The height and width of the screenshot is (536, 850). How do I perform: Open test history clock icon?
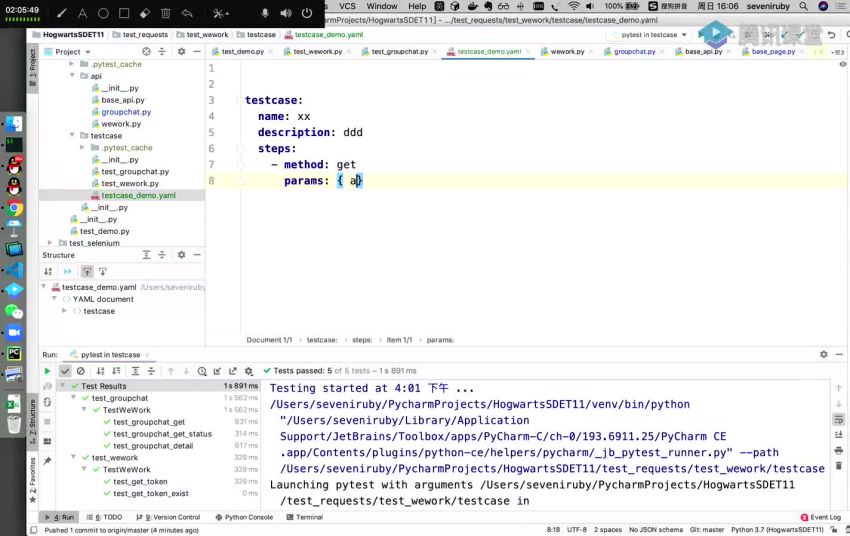coord(202,371)
